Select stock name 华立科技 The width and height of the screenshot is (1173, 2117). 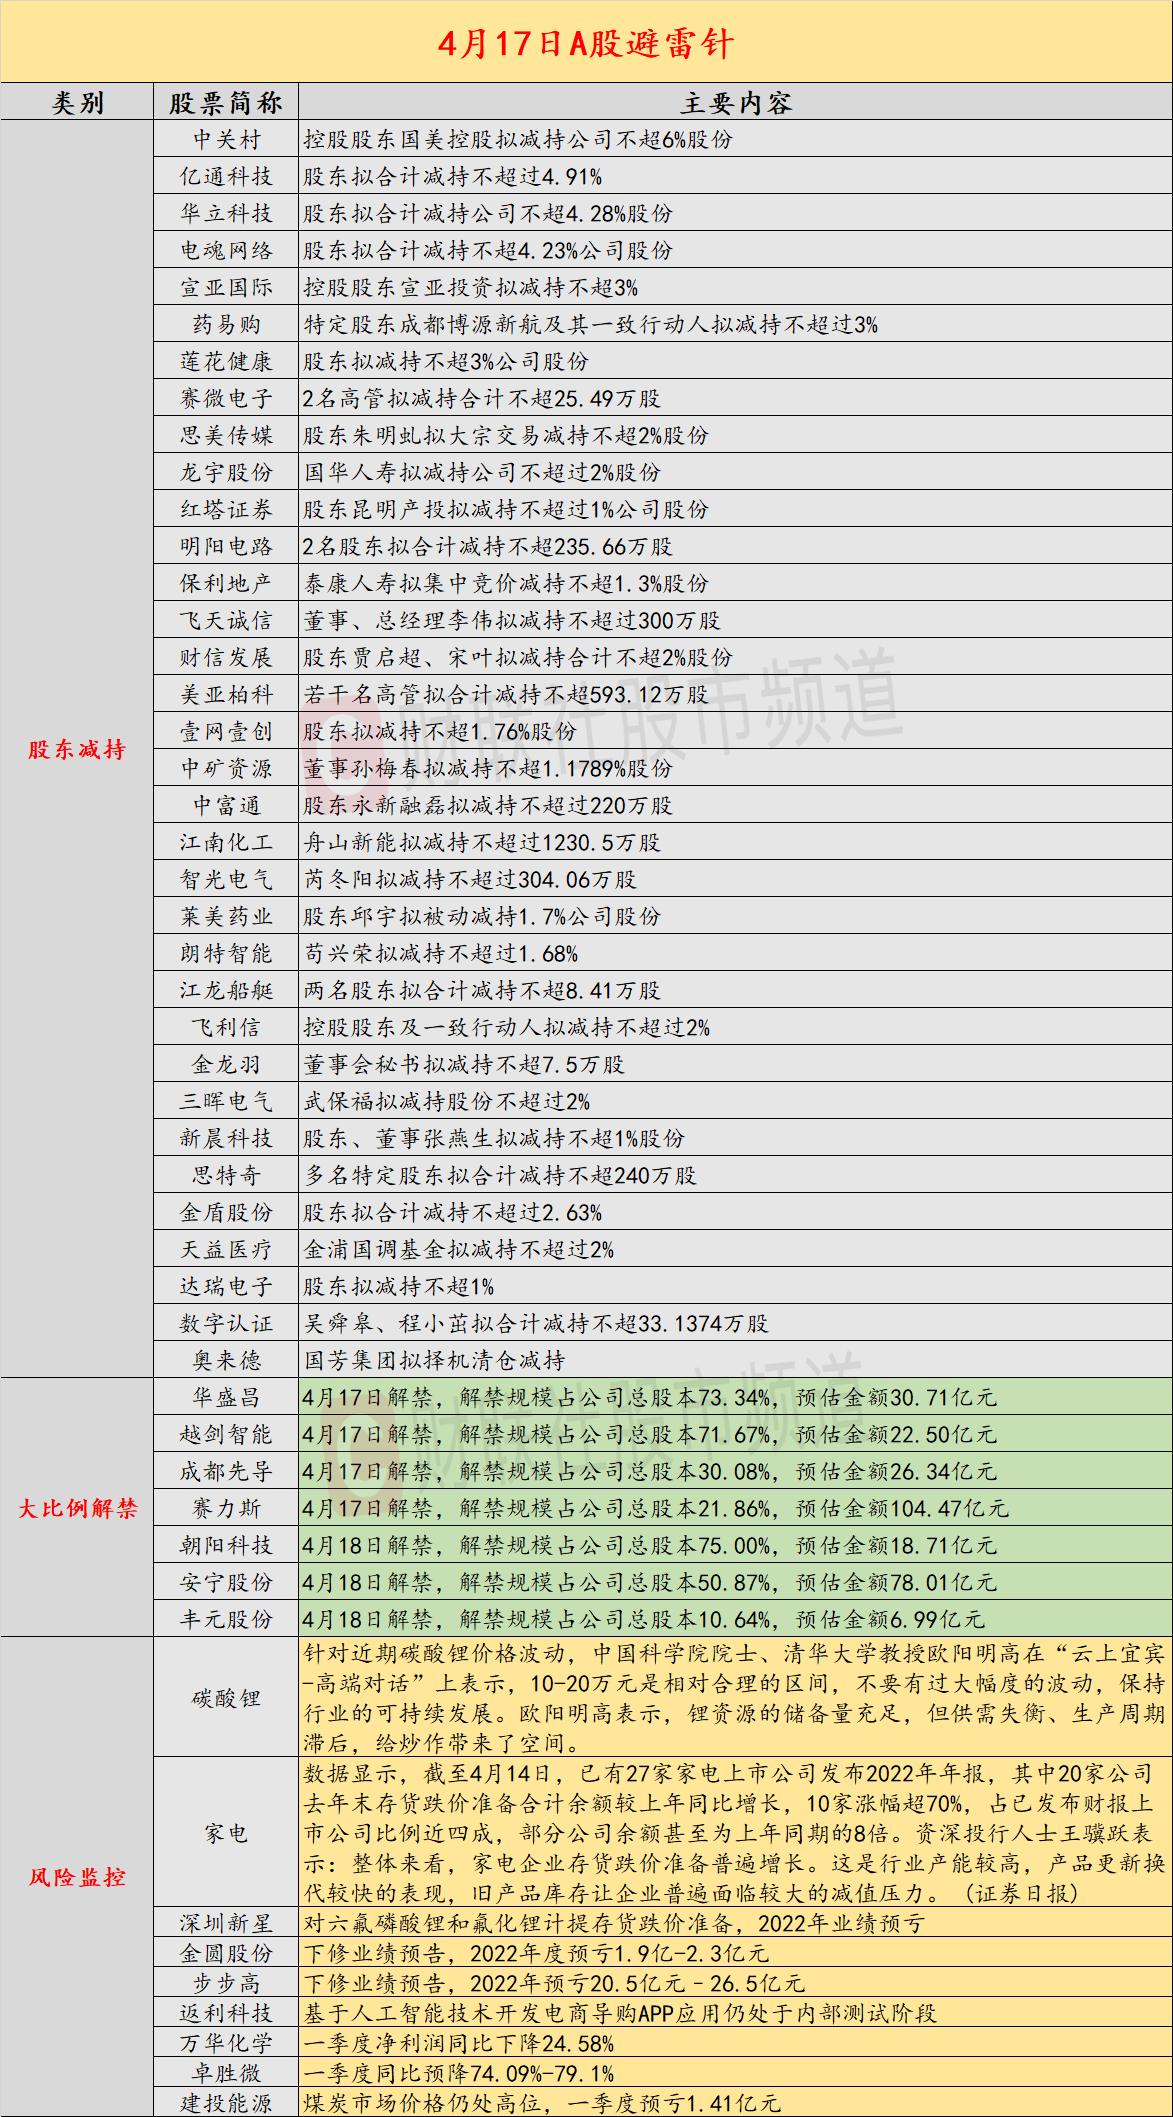226,214
